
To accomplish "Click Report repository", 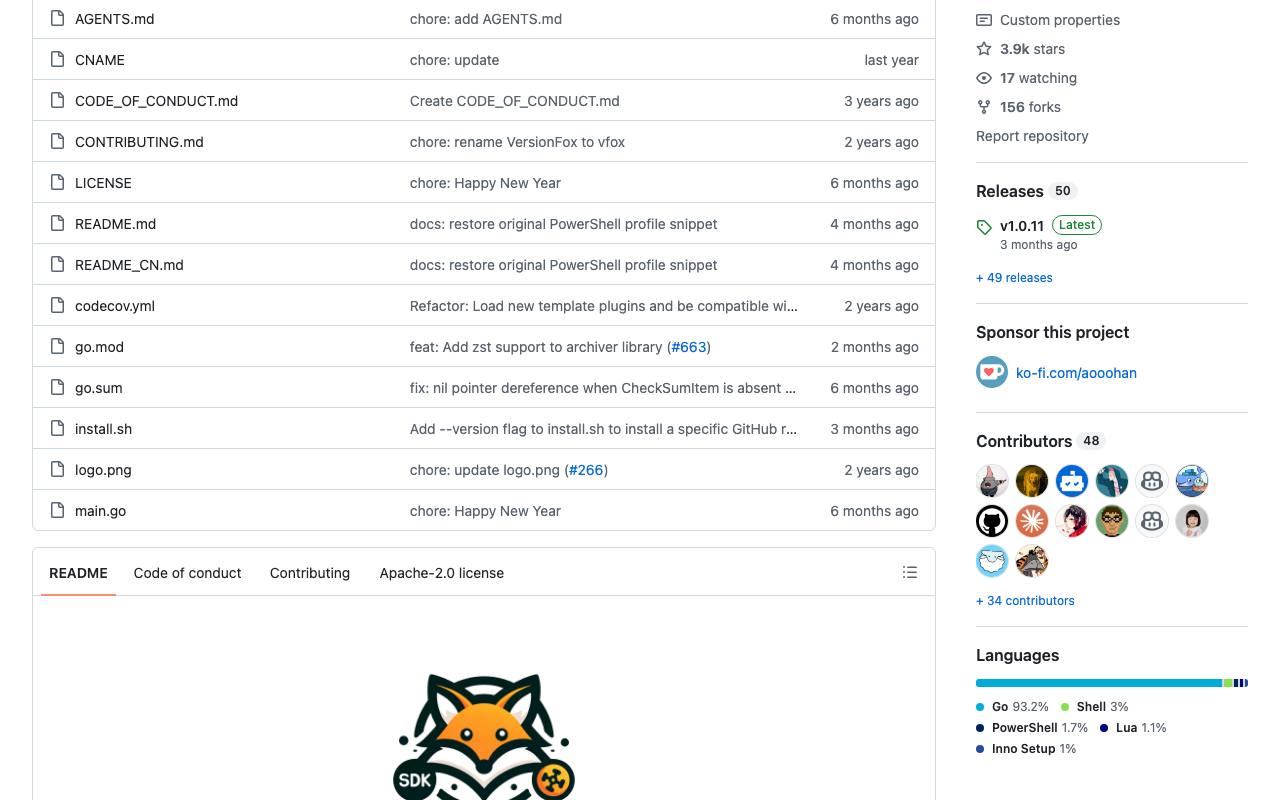I will (1032, 136).
